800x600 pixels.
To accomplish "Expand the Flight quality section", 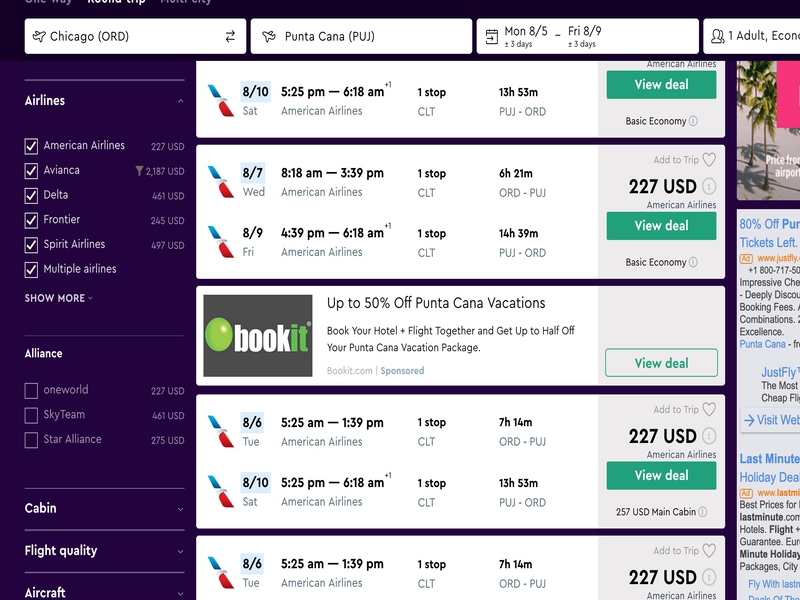I will [x=105, y=551].
